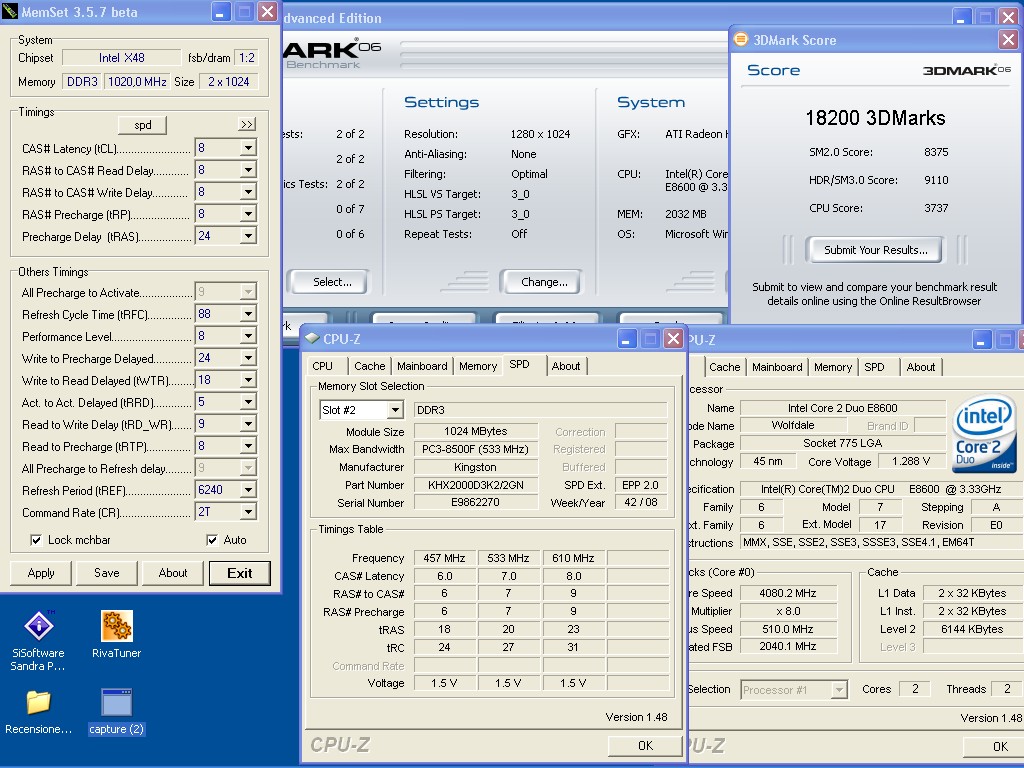Screen dimensions: 1024x768
Task: Click Apply in MemSet
Action: (41, 573)
